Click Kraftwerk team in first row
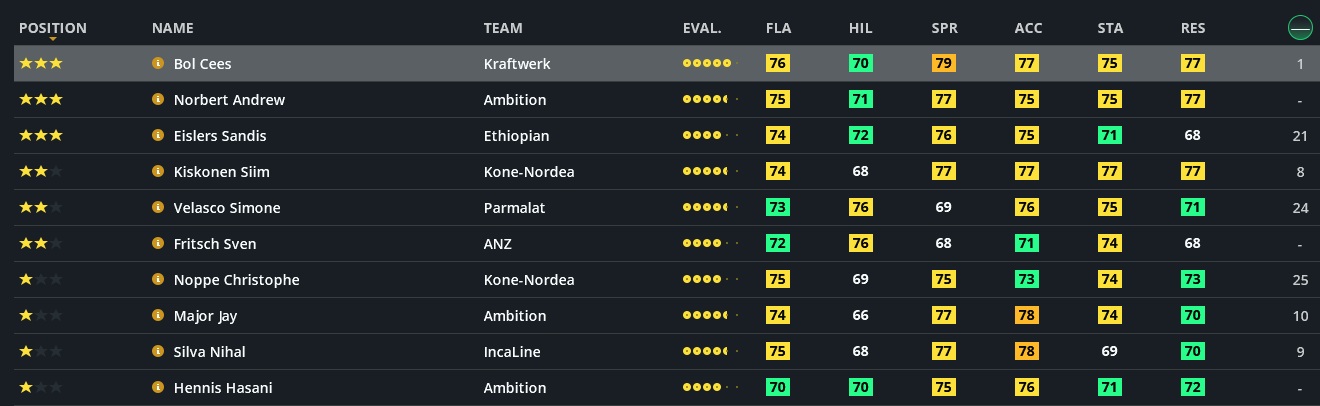This screenshot has height=406, width=1320. click(x=517, y=63)
